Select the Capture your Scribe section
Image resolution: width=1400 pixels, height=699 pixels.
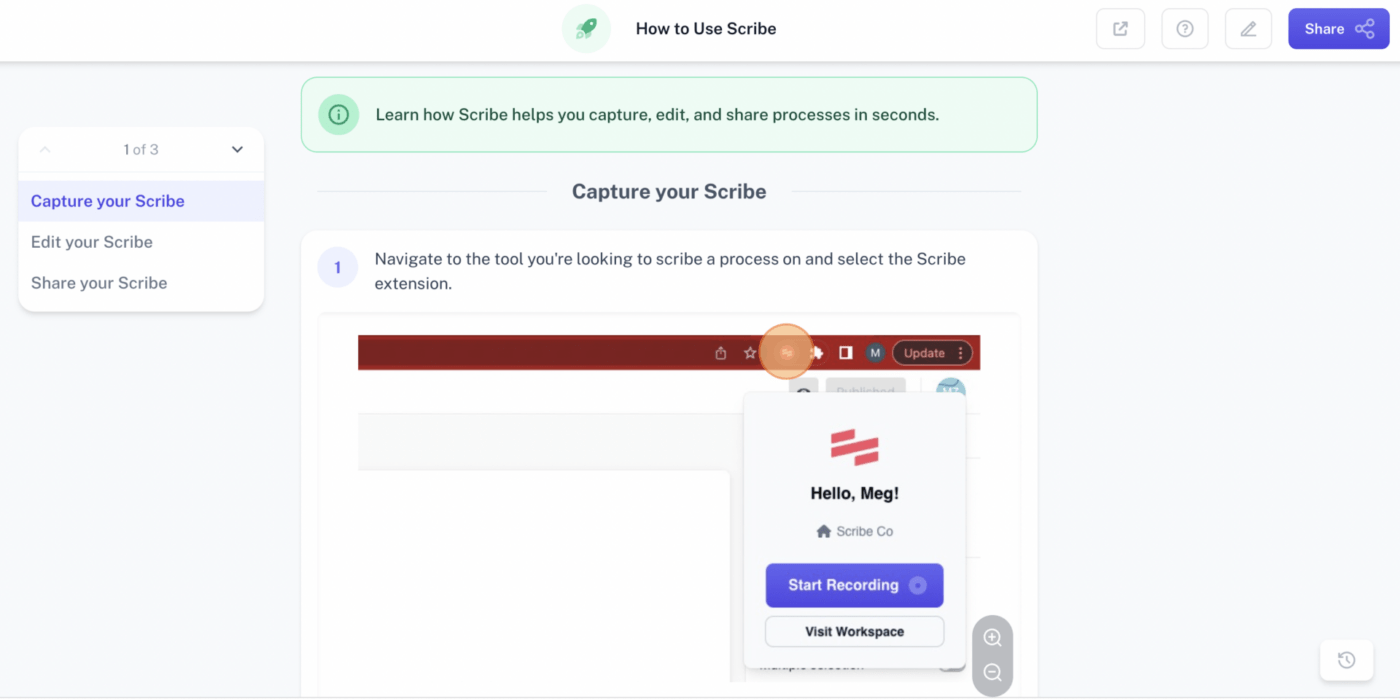tap(108, 201)
